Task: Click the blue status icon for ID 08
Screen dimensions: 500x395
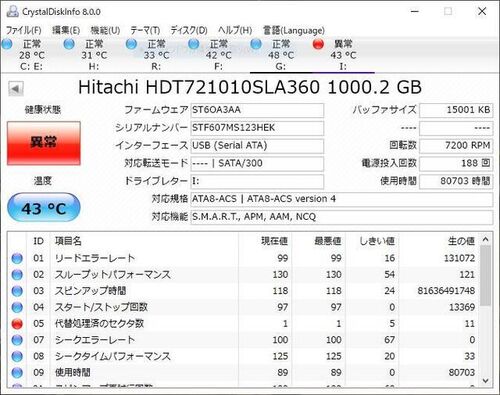Action: click(x=17, y=356)
